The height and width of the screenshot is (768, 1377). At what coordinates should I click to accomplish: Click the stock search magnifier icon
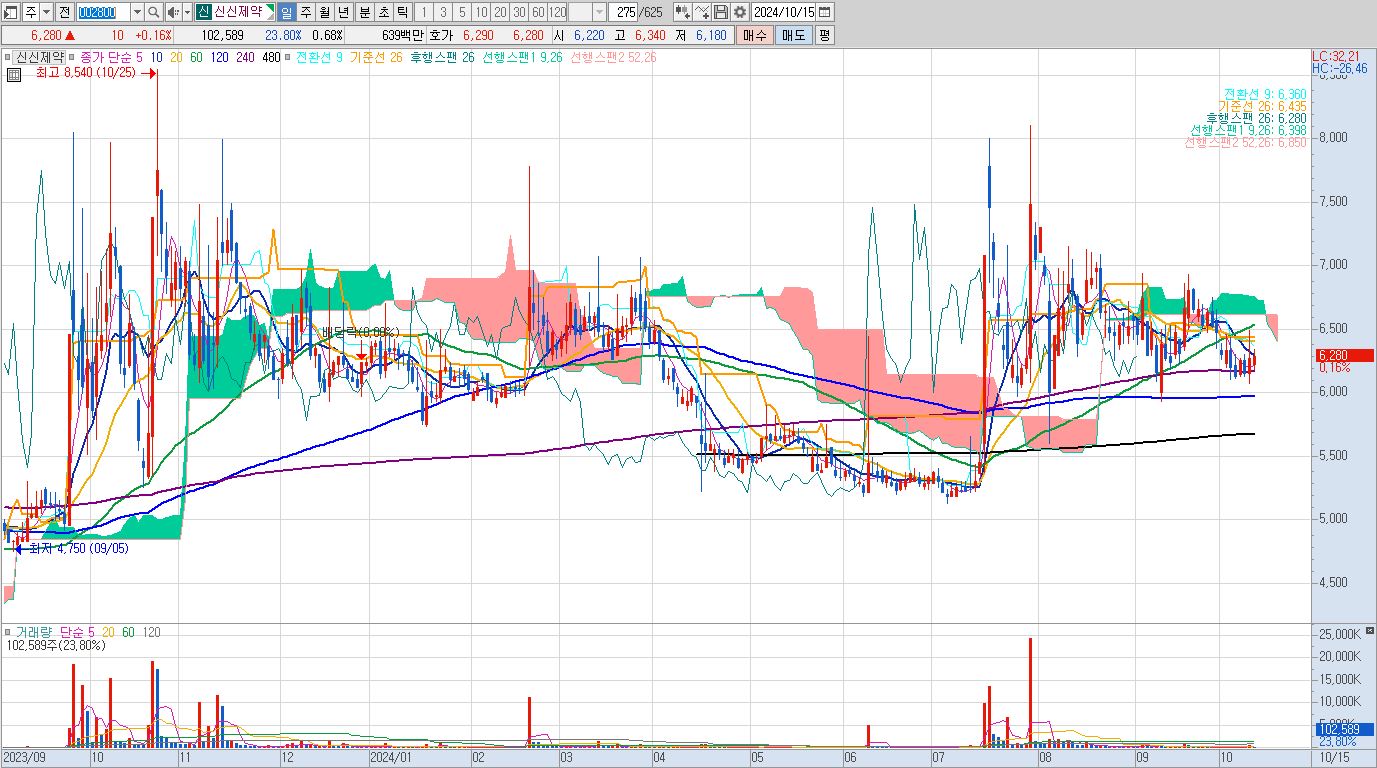(153, 12)
